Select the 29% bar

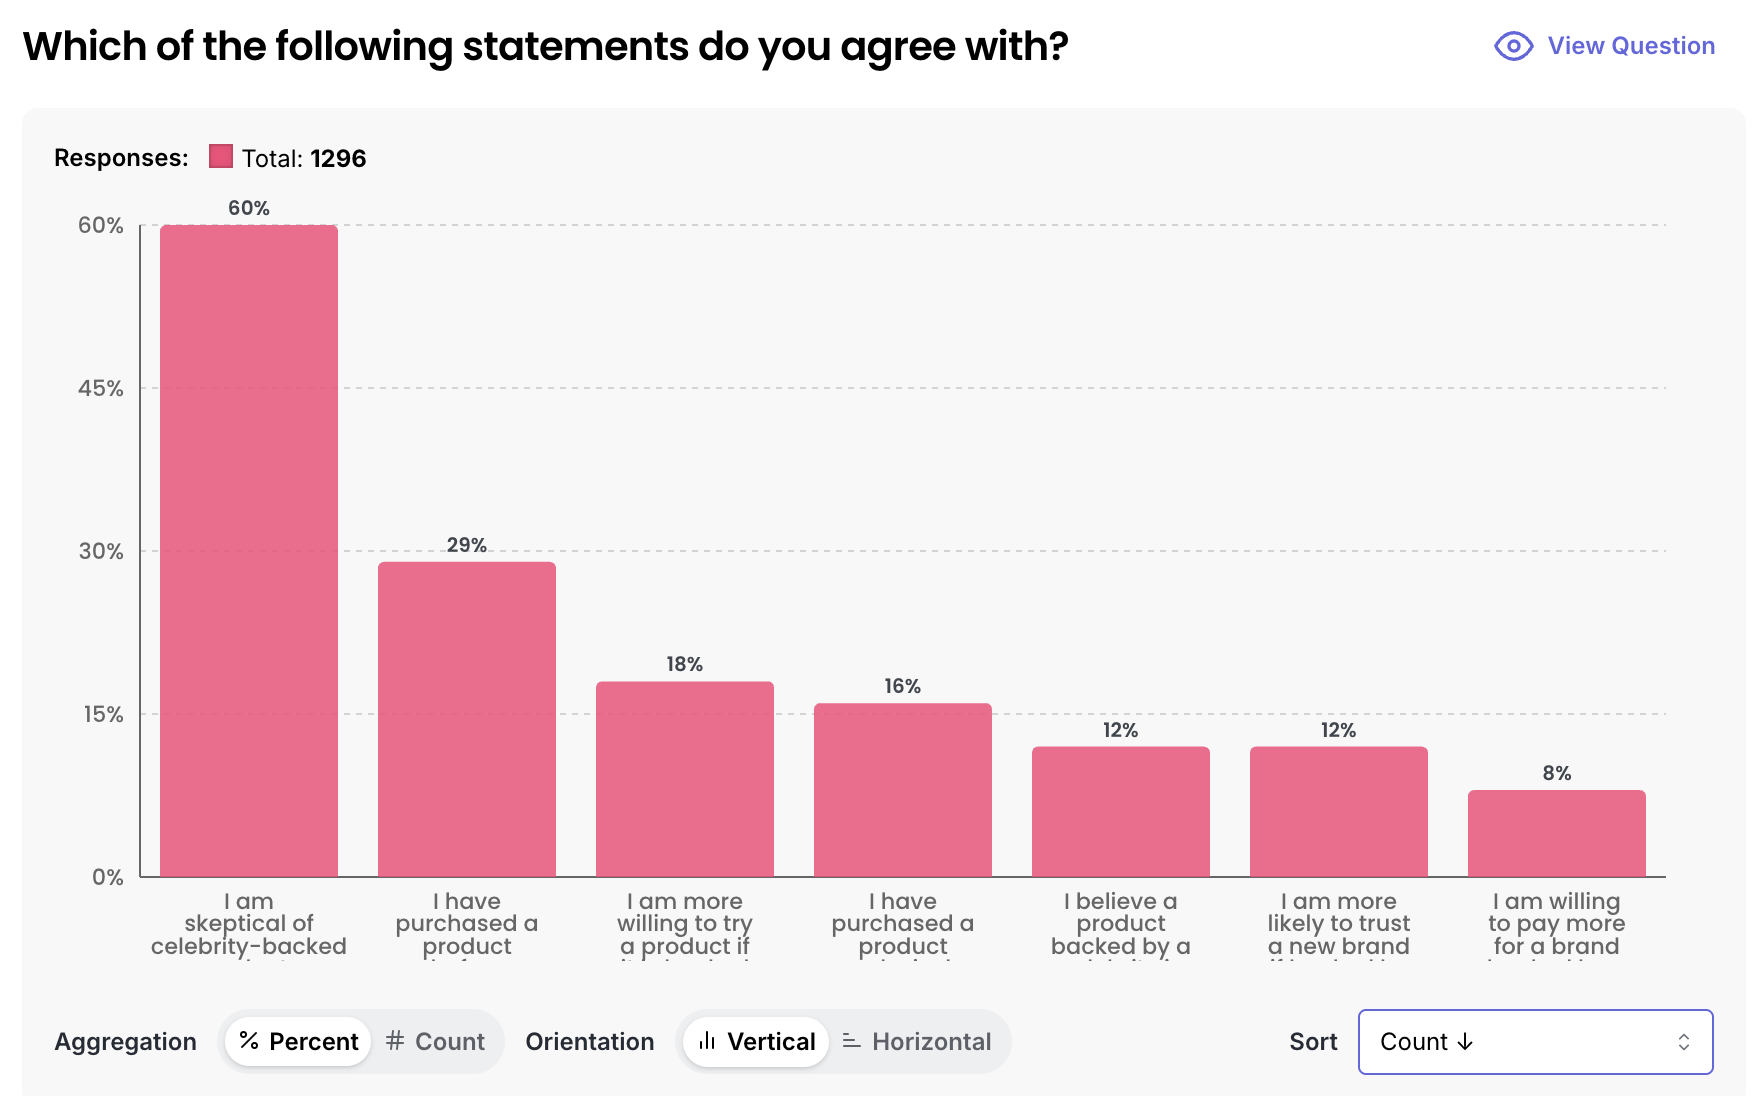[467, 719]
